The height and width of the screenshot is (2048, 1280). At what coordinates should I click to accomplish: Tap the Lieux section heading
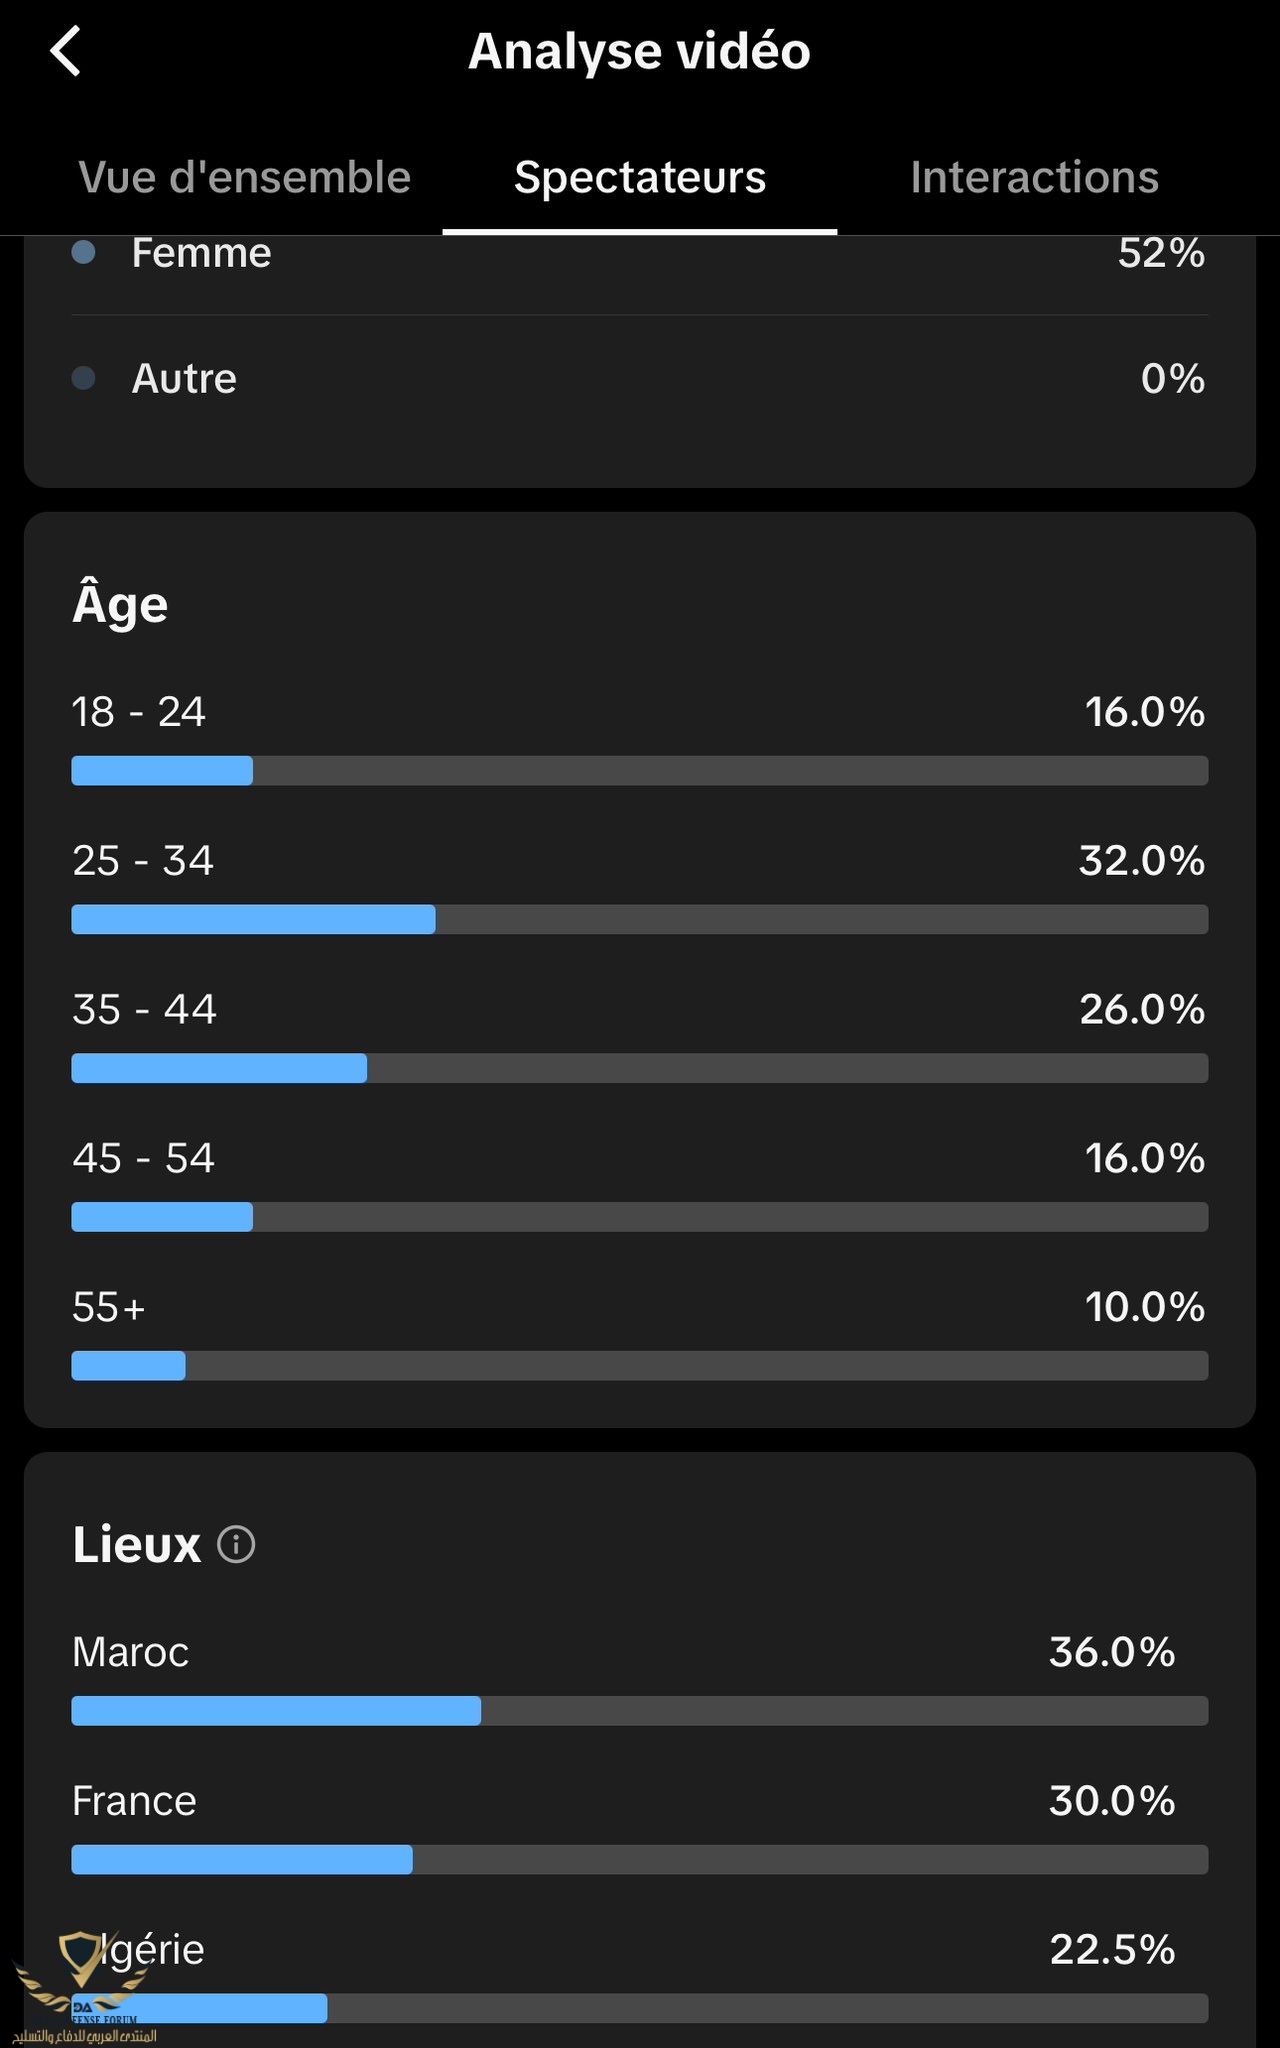click(x=137, y=1544)
